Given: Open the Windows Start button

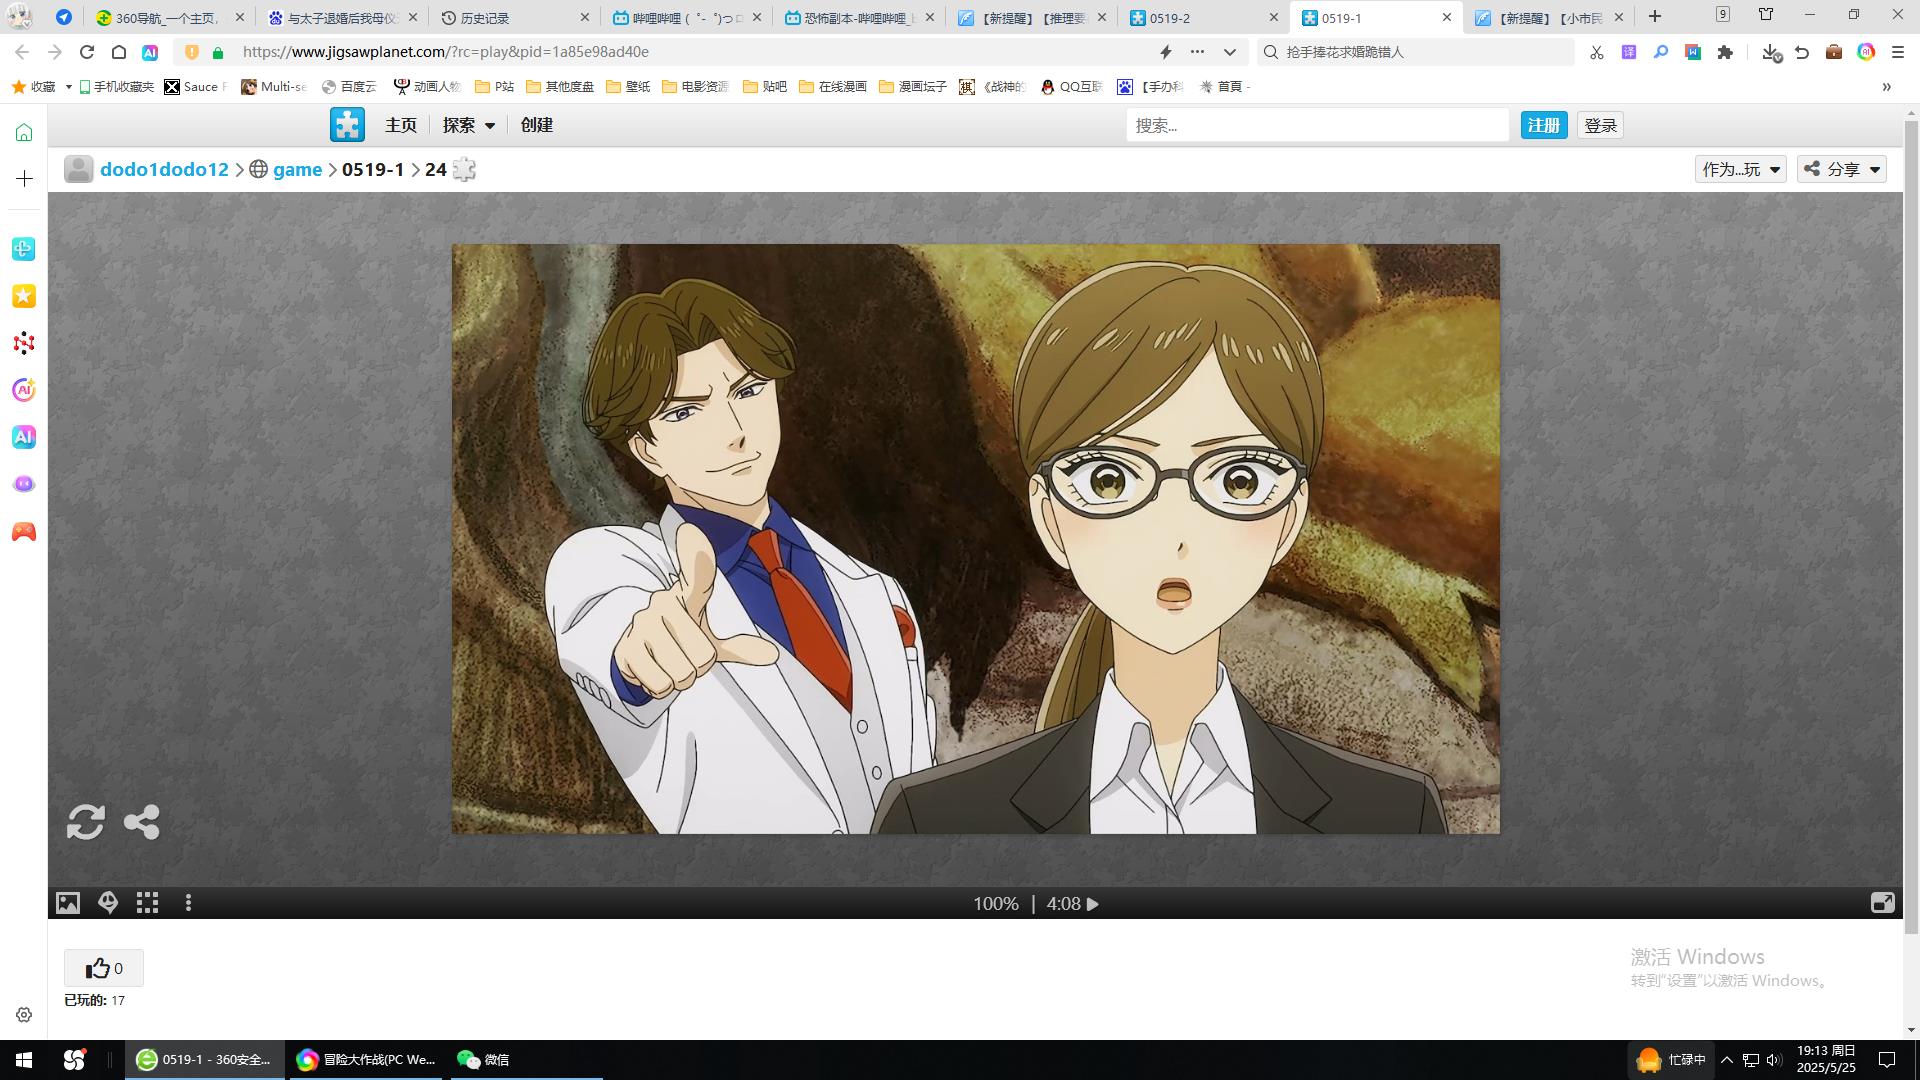Looking at the screenshot, I should [x=24, y=1060].
